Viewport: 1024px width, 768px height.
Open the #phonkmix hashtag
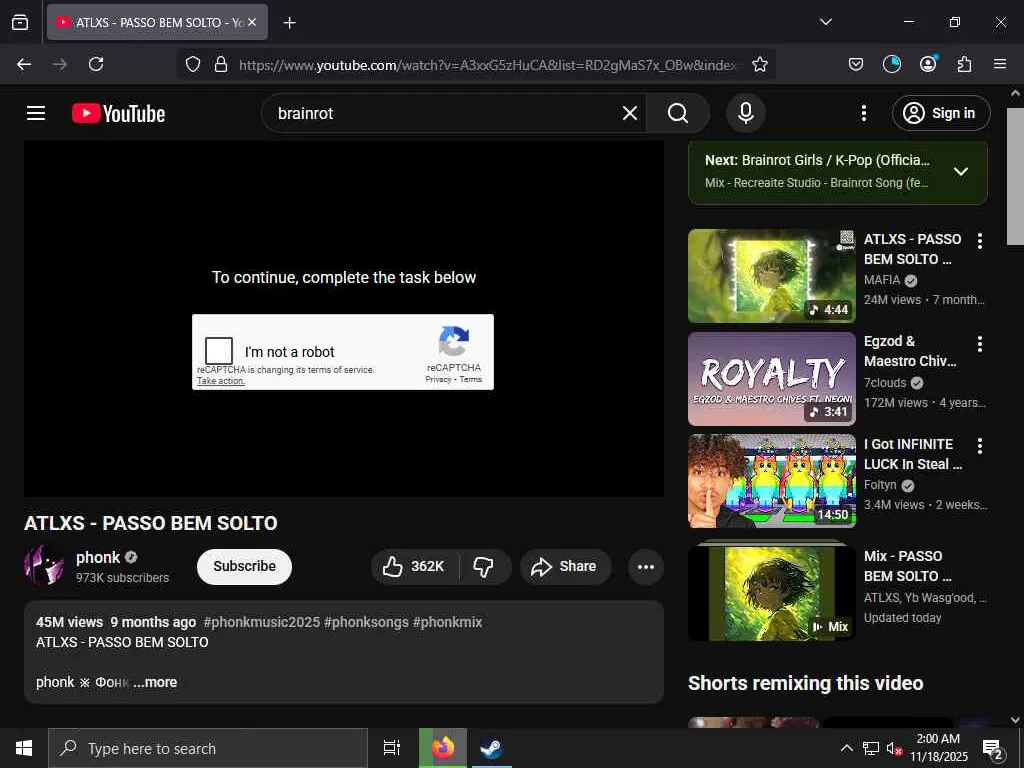coord(447,622)
